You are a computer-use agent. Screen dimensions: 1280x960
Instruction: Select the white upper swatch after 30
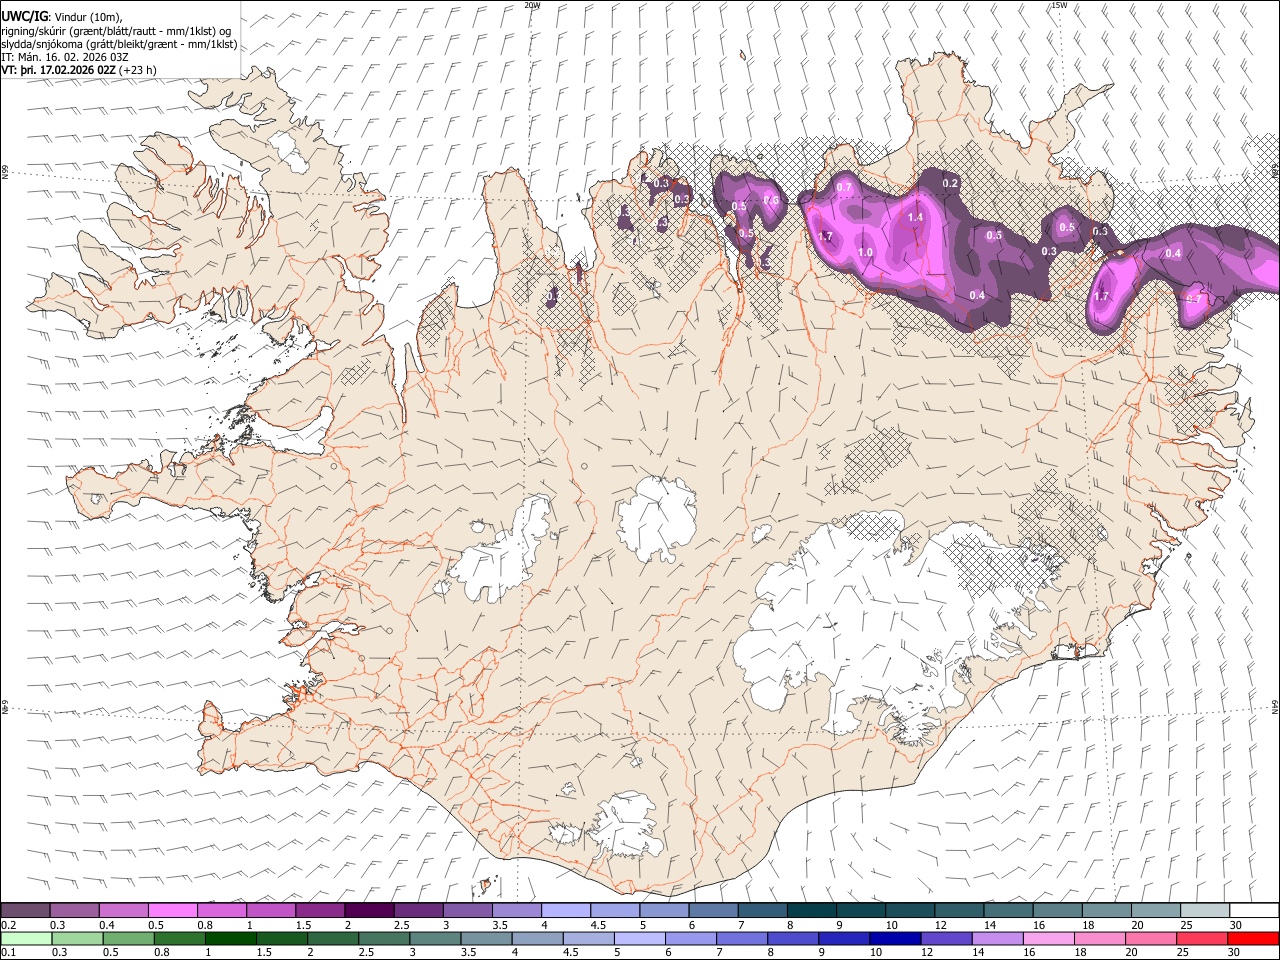click(x=1253, y=910)
